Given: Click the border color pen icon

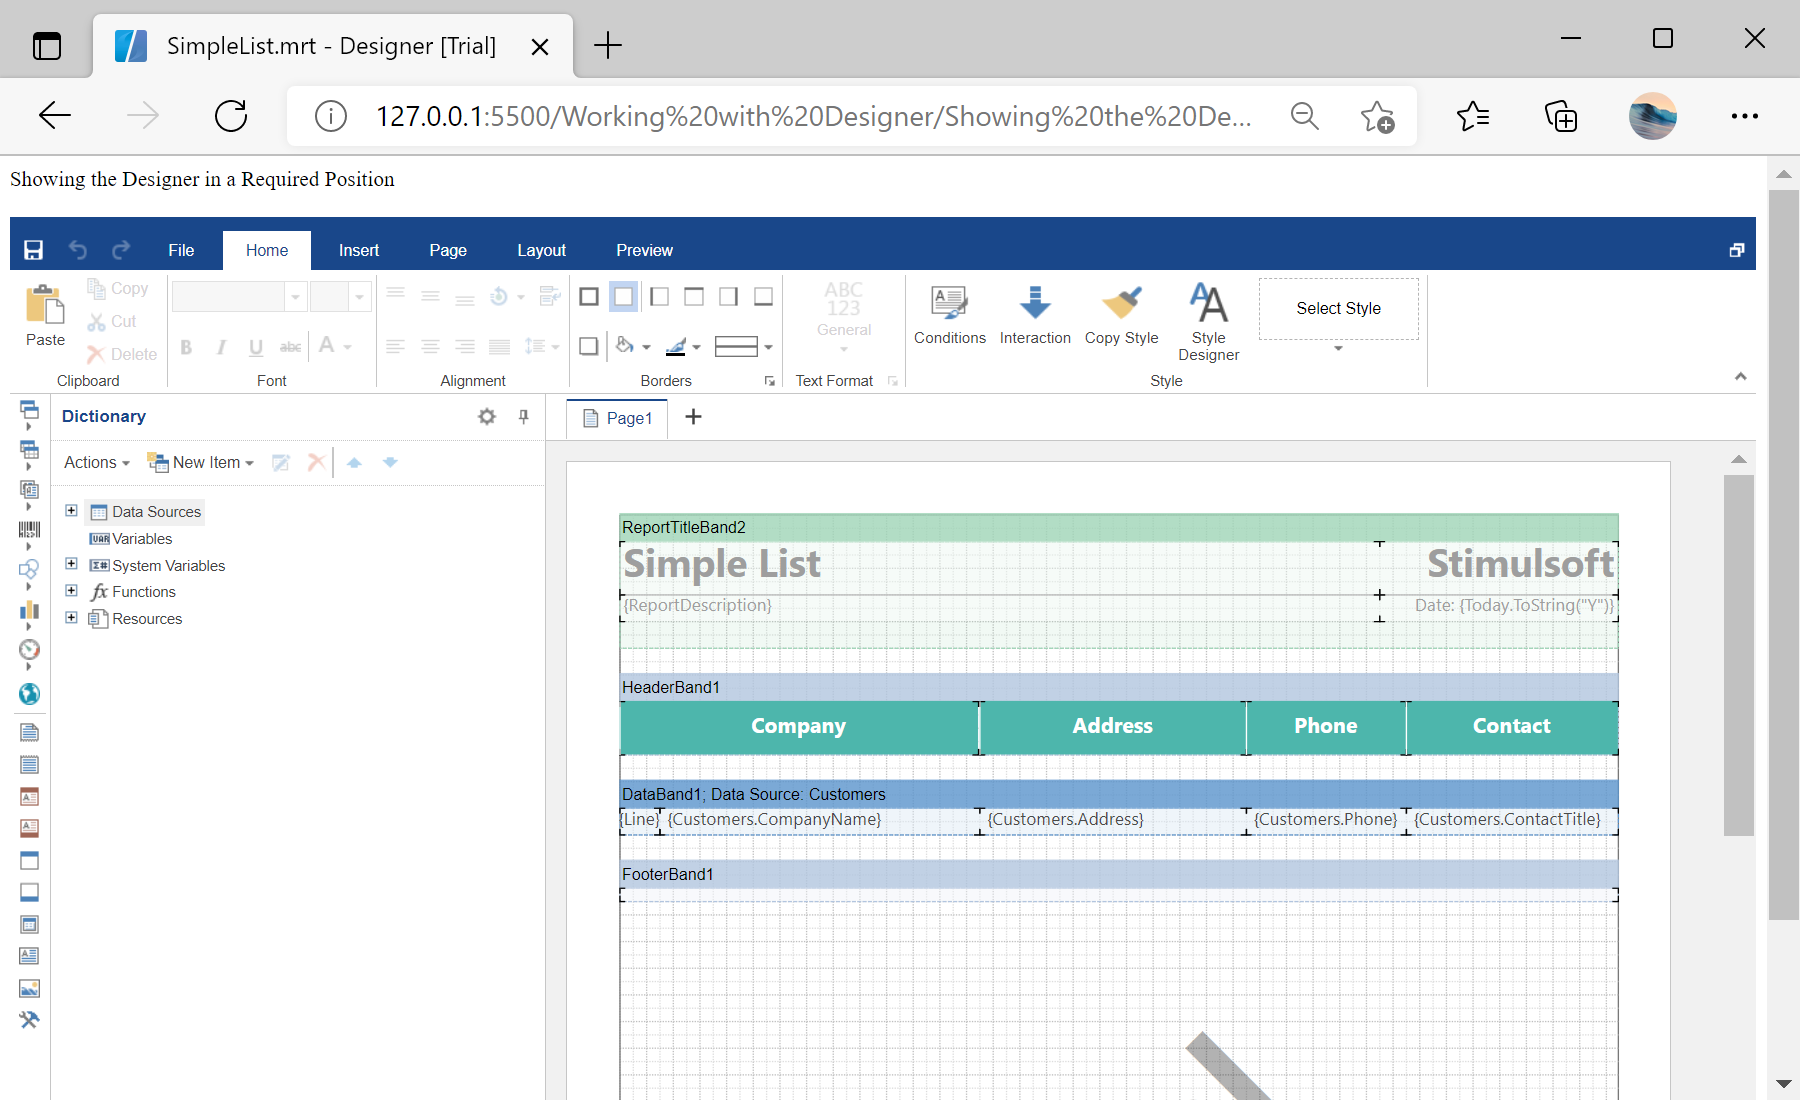Looking at the screenshot, I should click(676, 346).
